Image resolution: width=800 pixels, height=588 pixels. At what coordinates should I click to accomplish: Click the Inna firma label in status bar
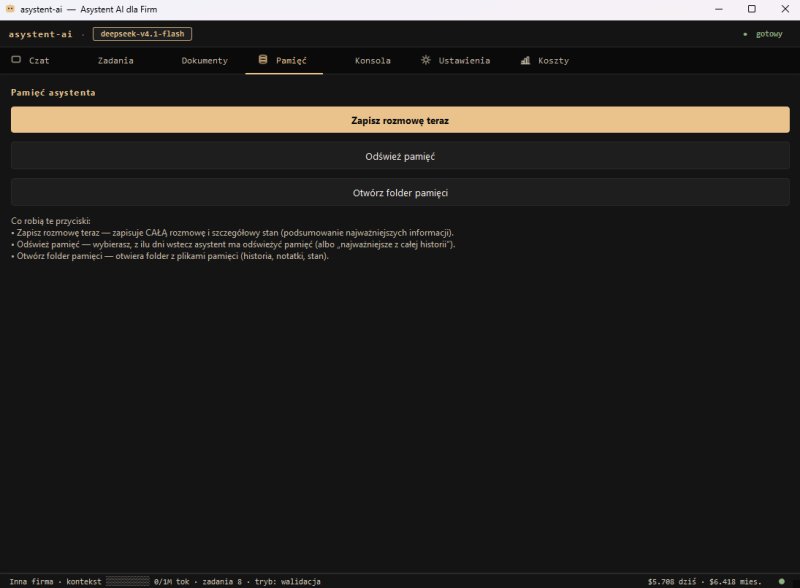(31, 581)
